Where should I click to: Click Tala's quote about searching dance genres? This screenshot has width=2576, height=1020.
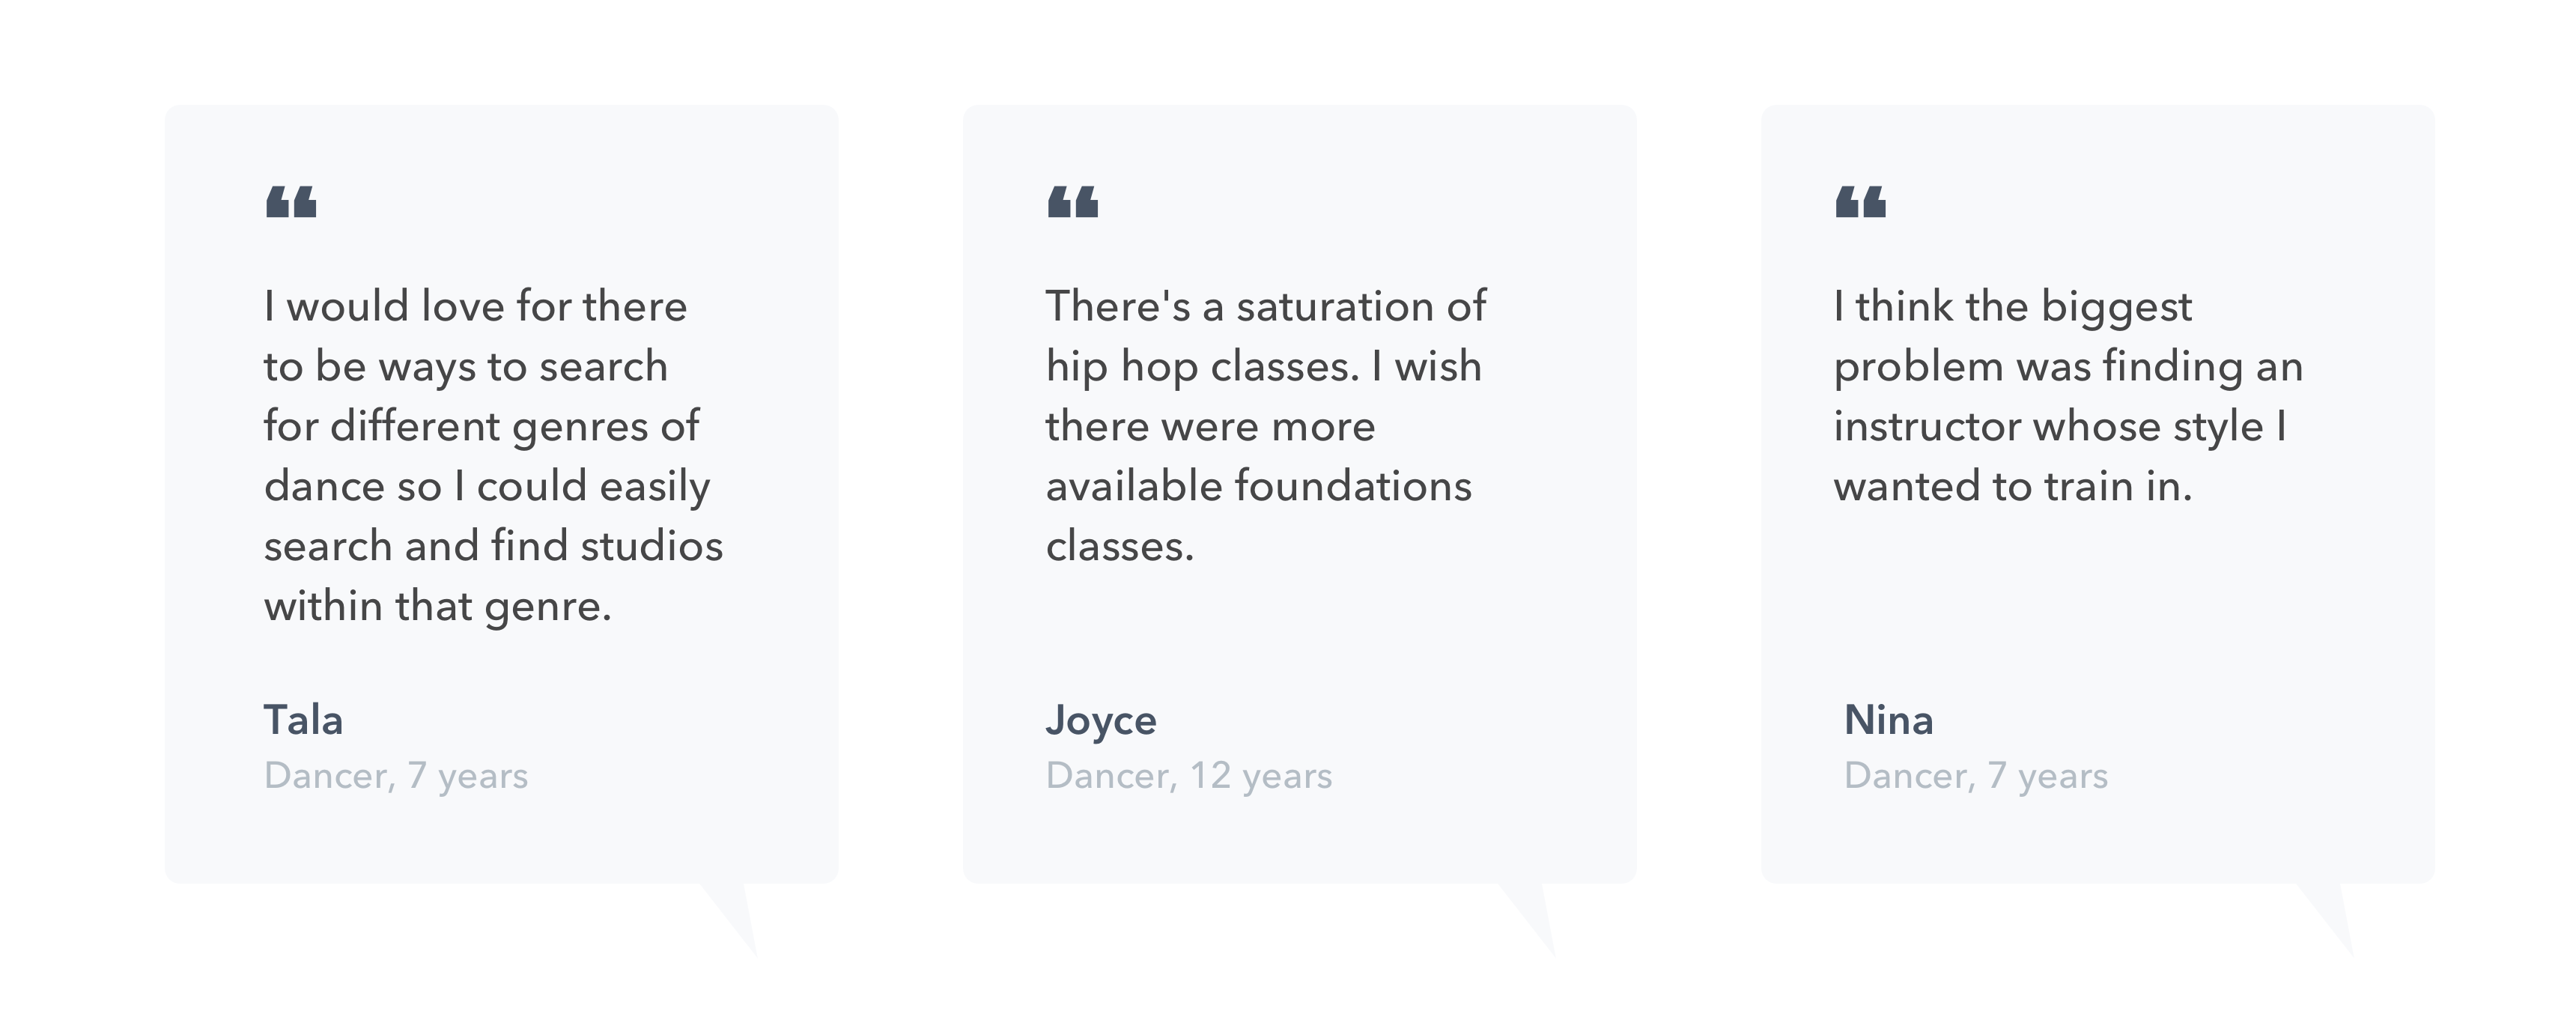point(493,456)
